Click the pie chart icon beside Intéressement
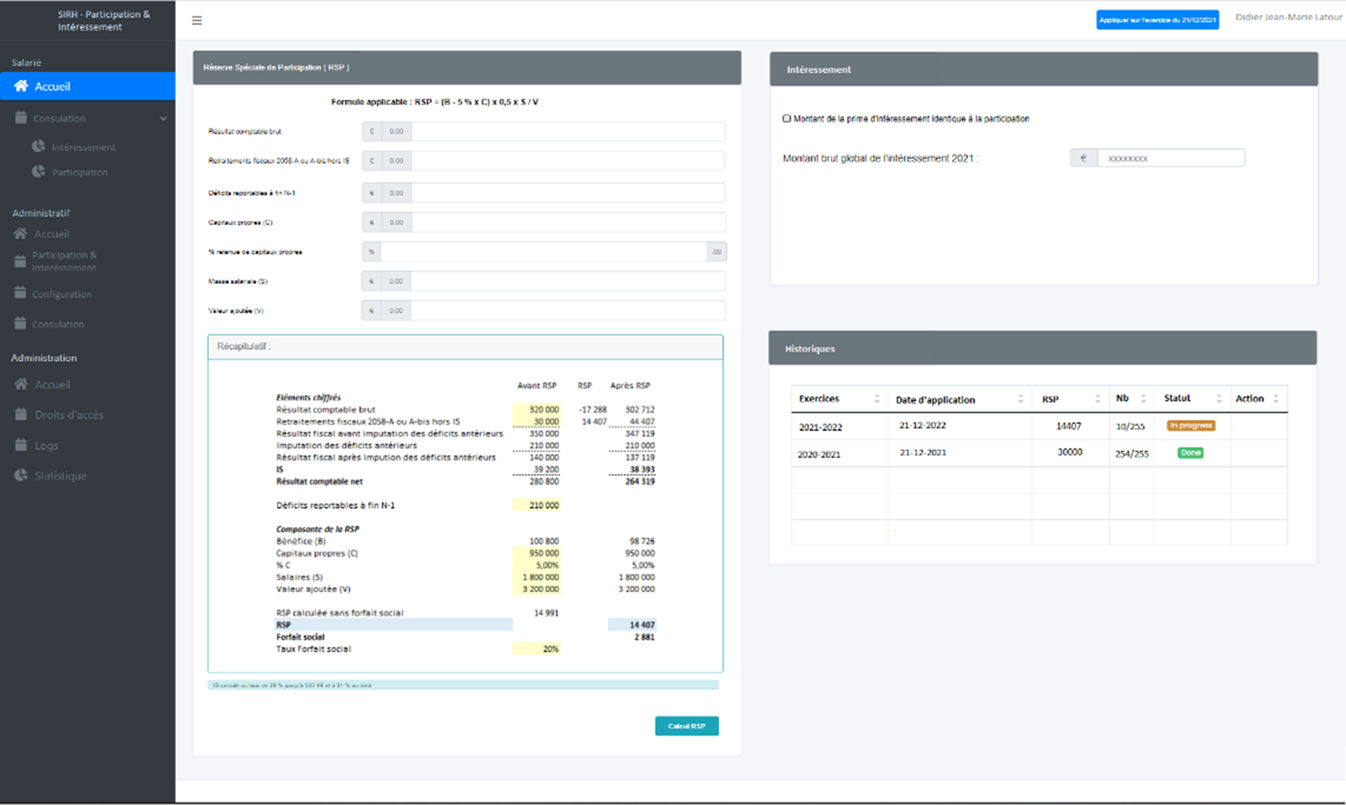Image resolution: width=1346 pixels, height=805 pixels. point(39,147)
